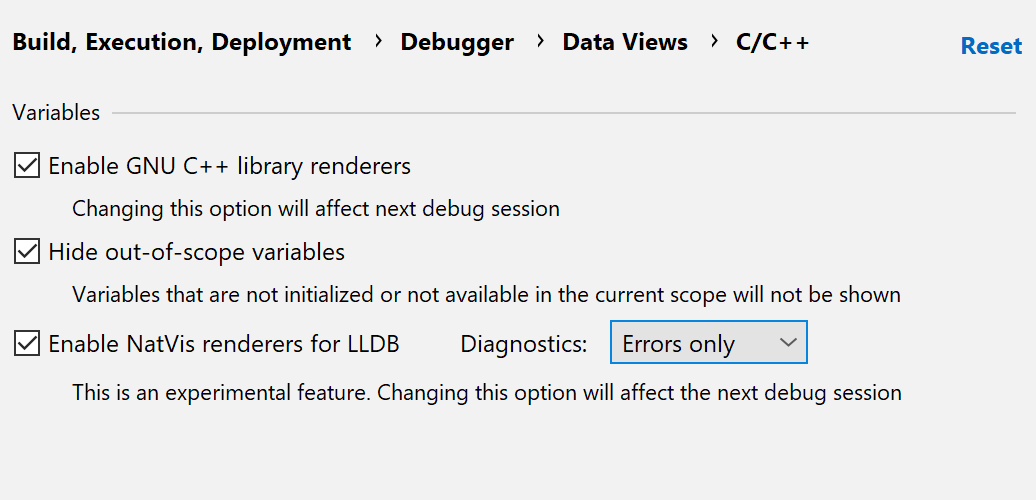1036x500 pixels.
Task: Toggle the Enable GNU C++ library renderers checkbox
Action: (26, 165)
